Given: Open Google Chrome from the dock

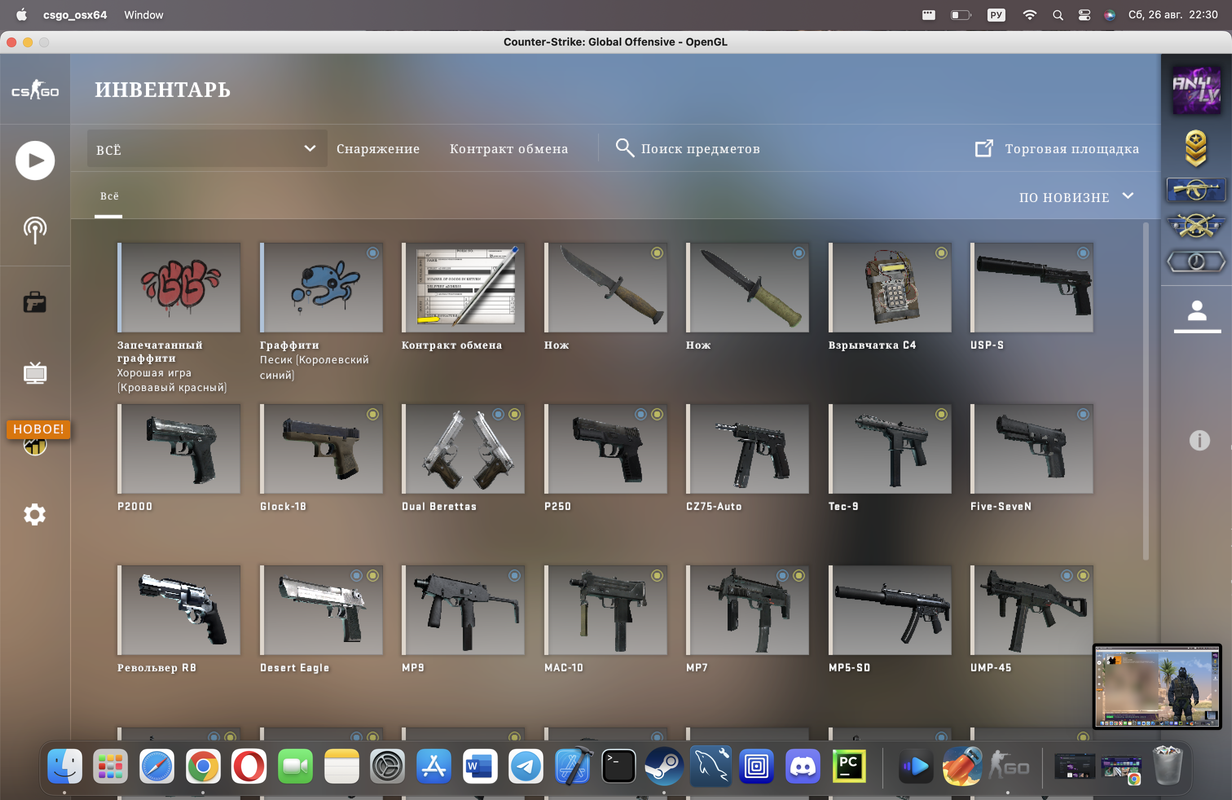Looking at the screenshot, I should tap(203, 767).
